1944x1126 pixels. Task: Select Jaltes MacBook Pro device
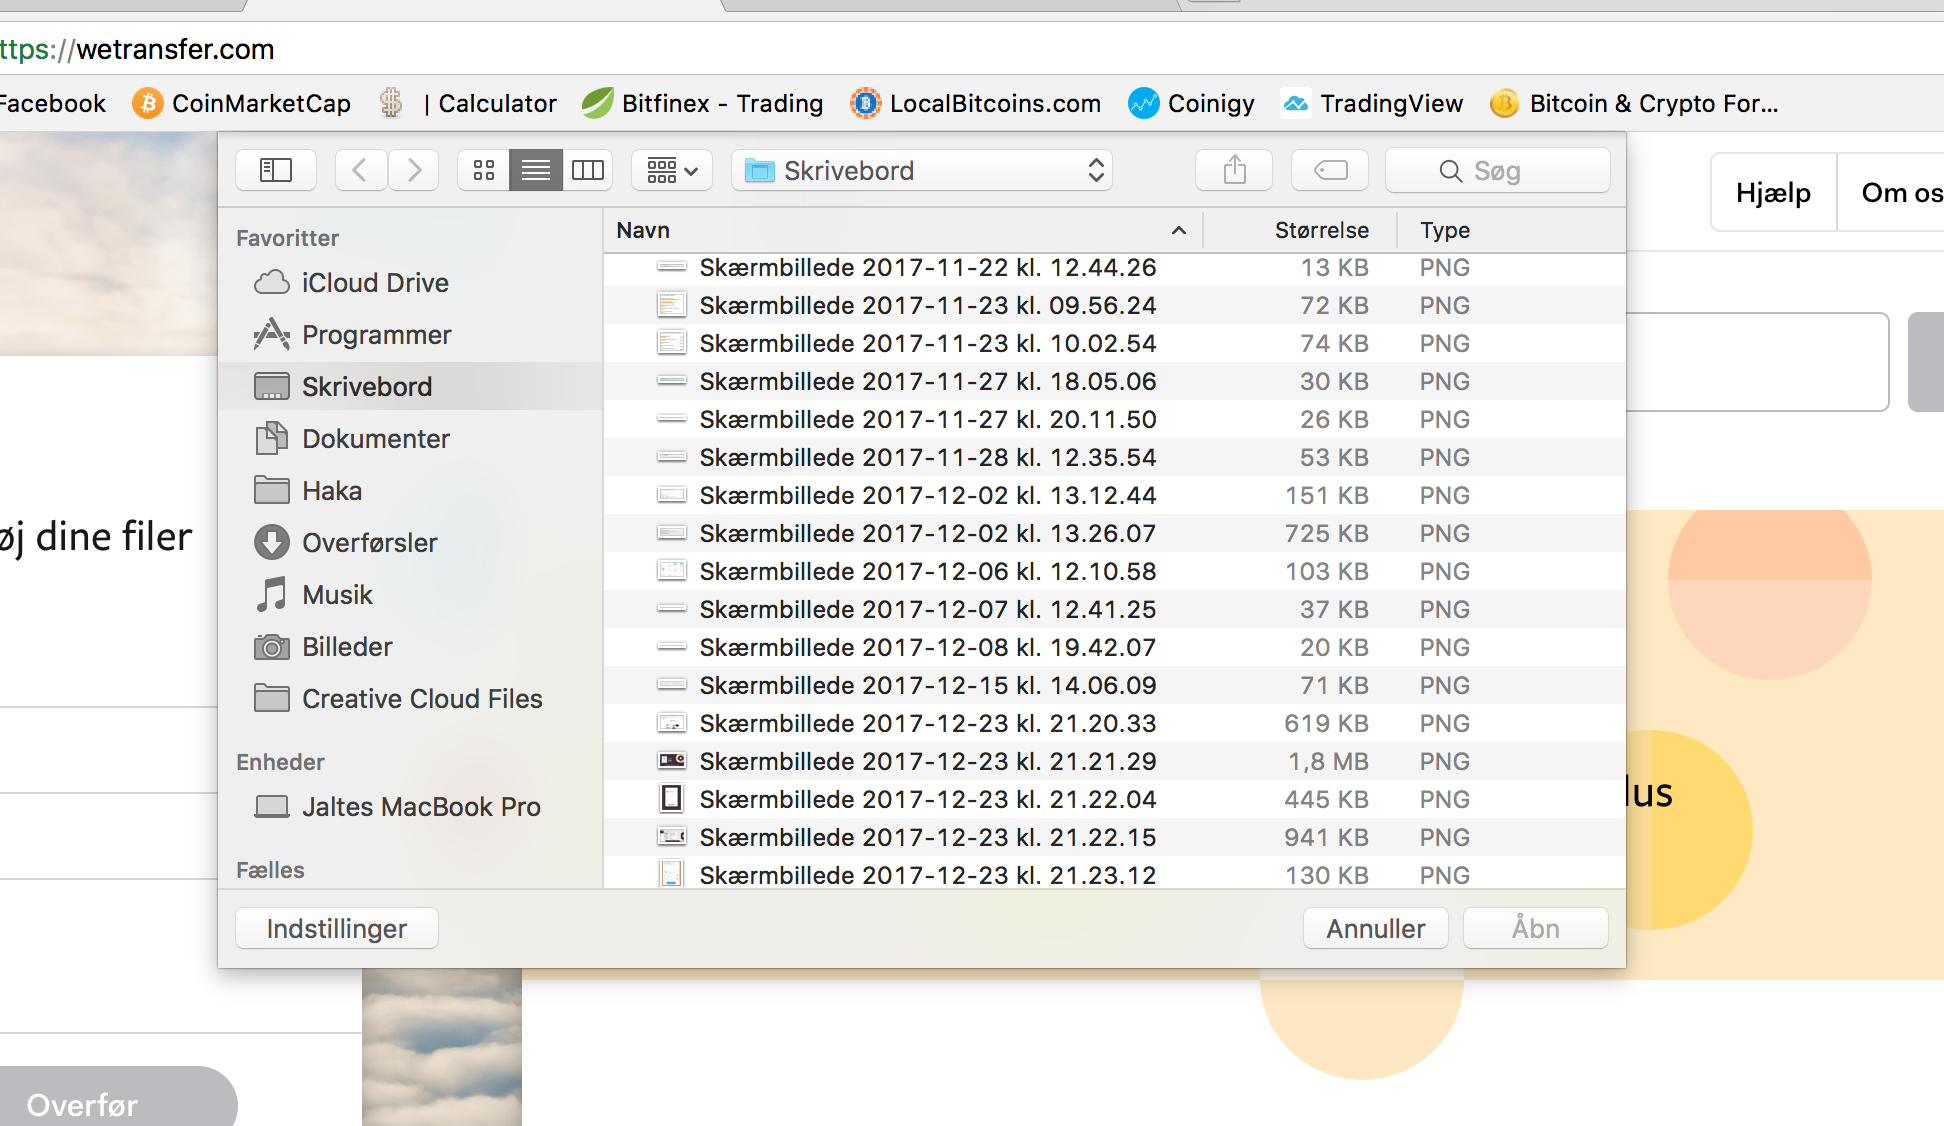(x=420, y=807)
